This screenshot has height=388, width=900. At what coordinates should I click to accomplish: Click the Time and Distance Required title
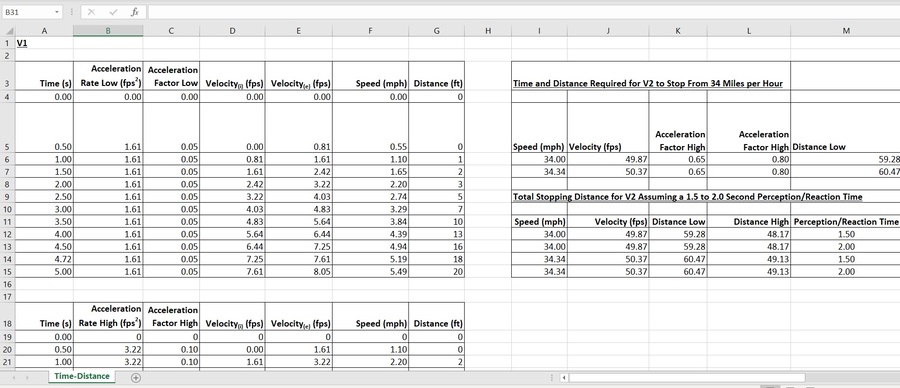(647, 83)
